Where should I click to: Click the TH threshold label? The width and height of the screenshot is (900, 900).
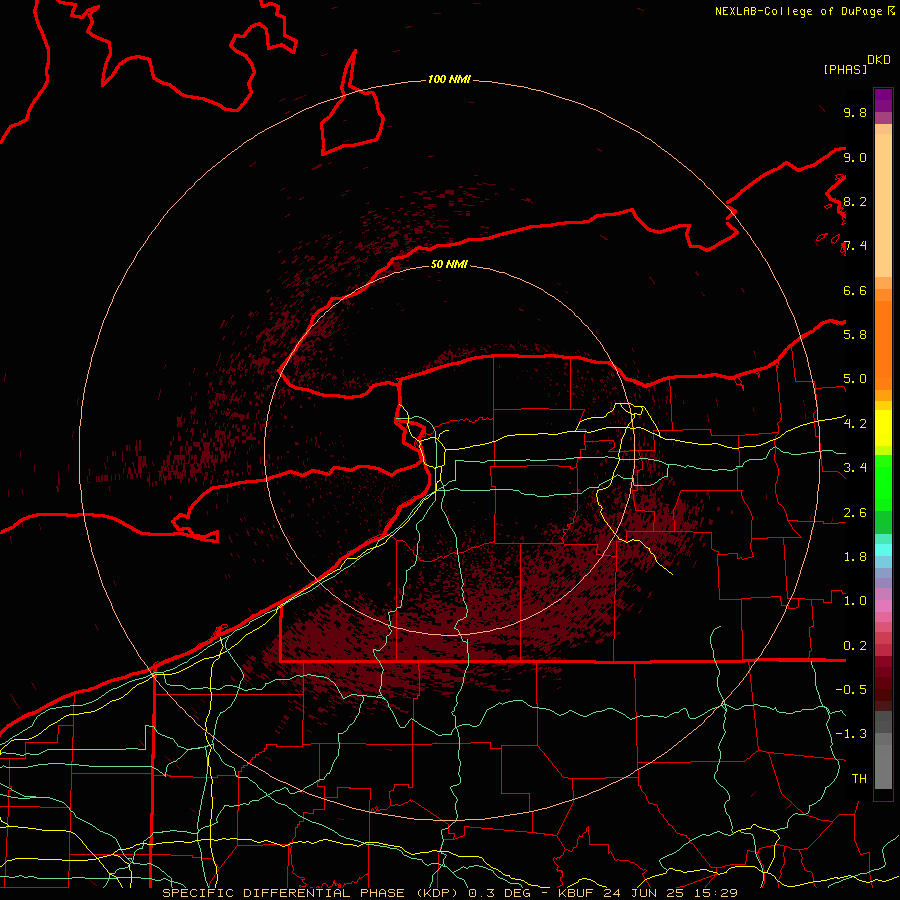[x=859, y=778]
